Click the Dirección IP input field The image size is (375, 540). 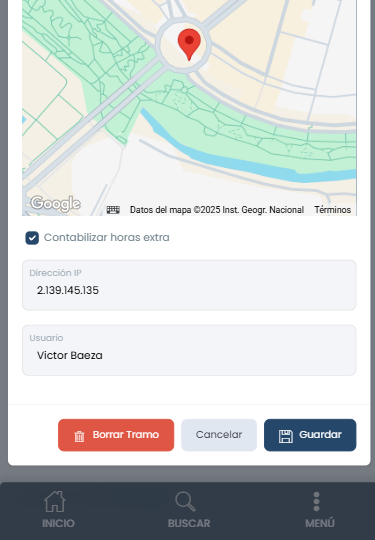click(x=189, y=285)
